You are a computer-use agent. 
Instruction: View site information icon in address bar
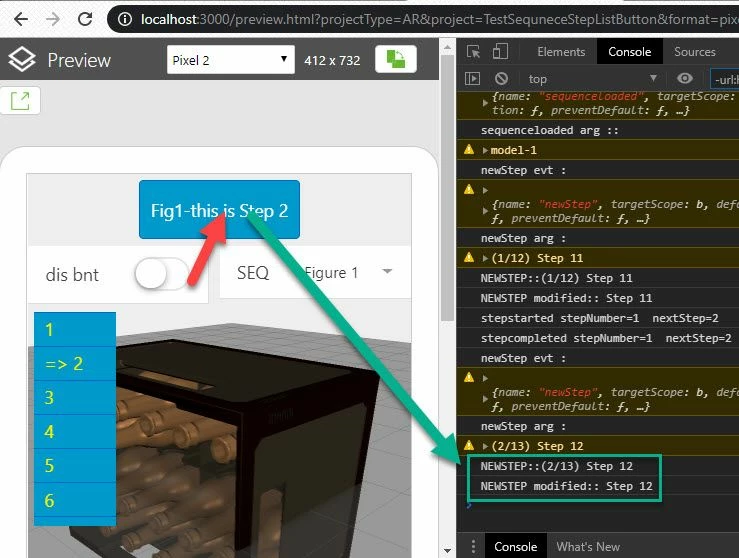coord(125,19)
